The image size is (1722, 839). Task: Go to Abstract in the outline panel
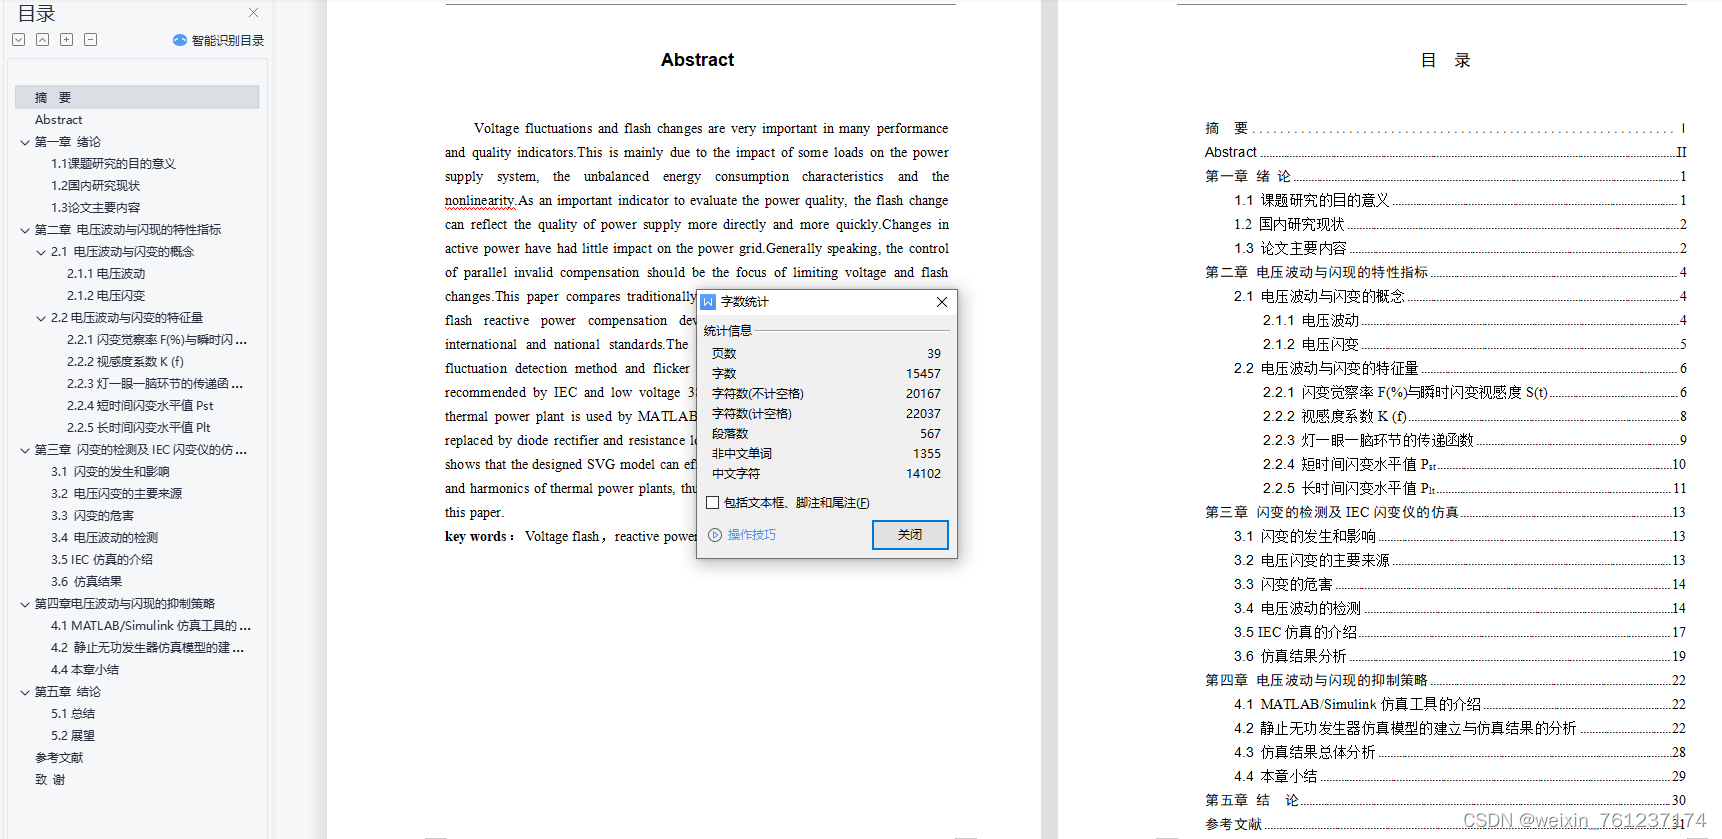pyautogui.click(x=58, y=120)
